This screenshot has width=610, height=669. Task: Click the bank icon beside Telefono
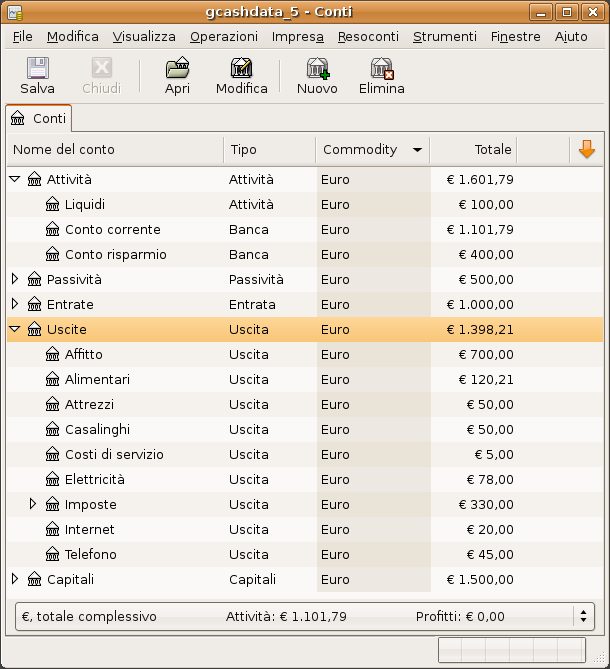point(52,554)
